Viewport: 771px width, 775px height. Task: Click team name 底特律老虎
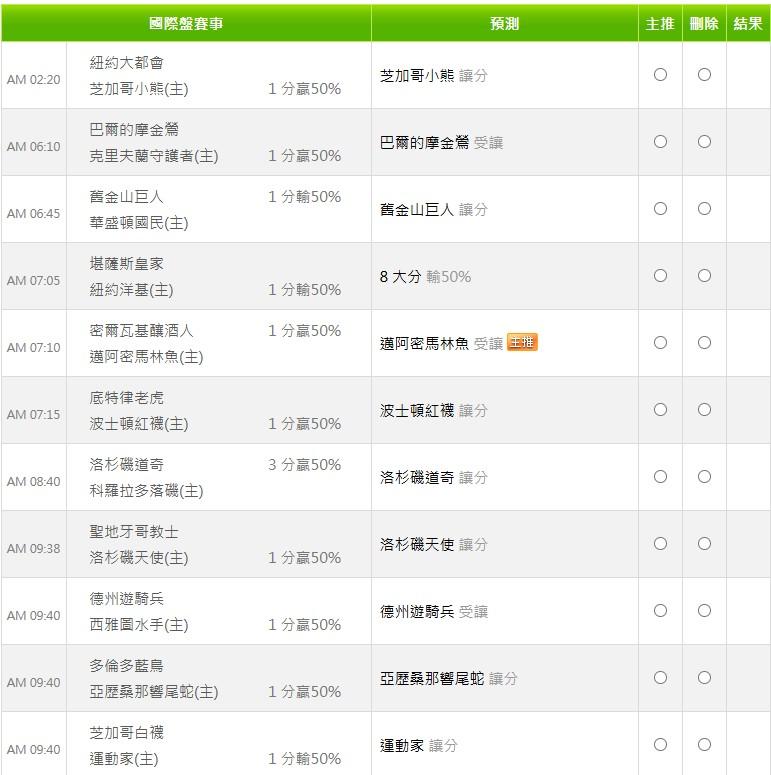[x=127, y=398]
